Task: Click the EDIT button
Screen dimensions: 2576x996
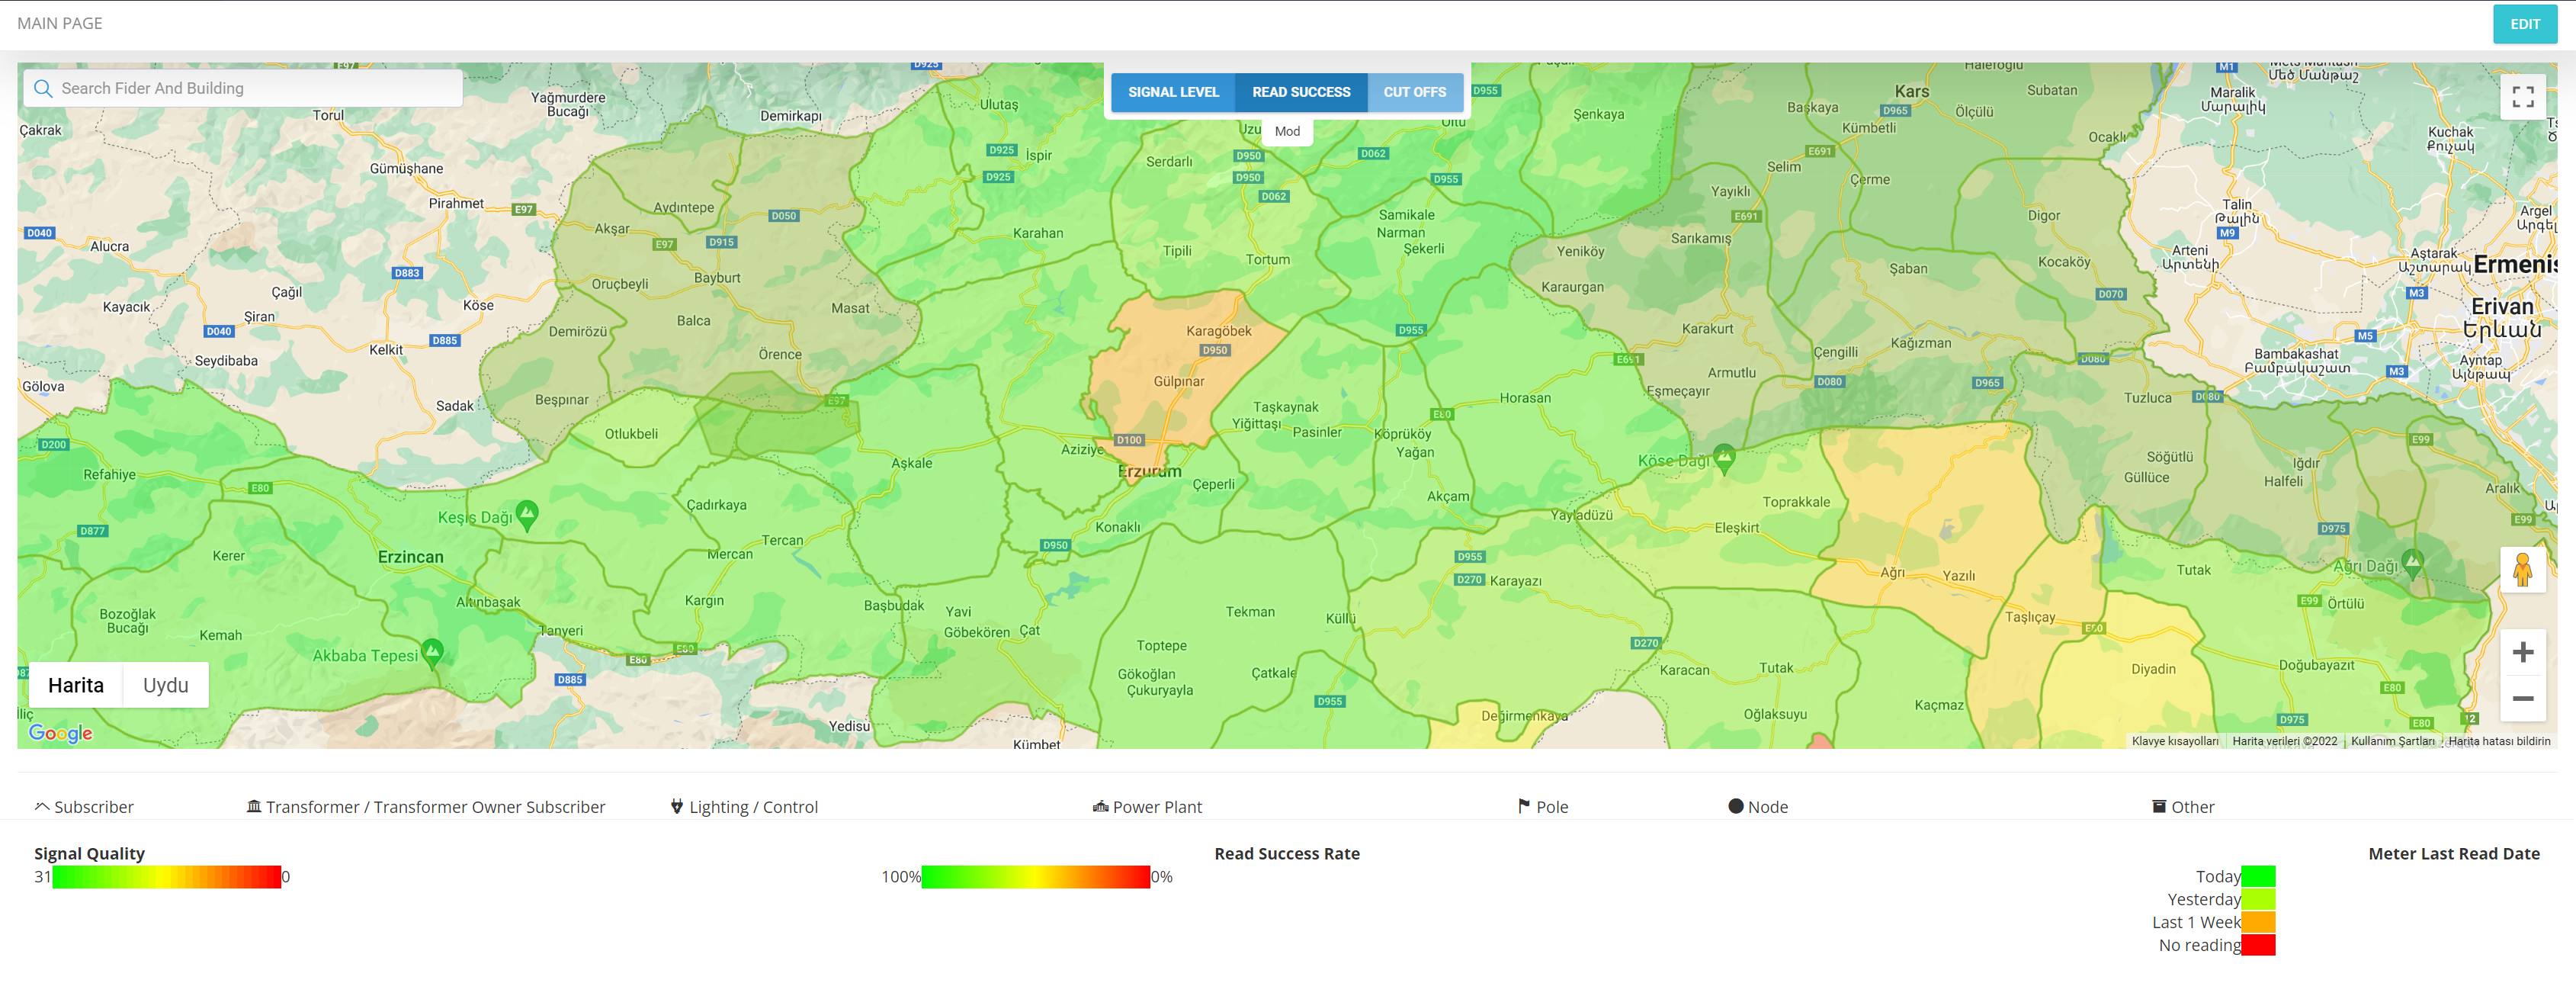Action: point(2524,24)
